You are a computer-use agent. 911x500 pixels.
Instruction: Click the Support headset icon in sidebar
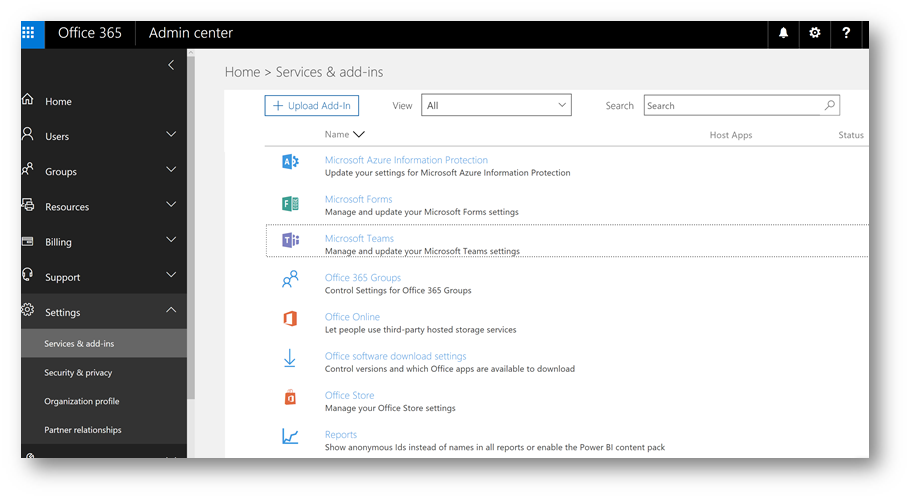tap(27, 275)
